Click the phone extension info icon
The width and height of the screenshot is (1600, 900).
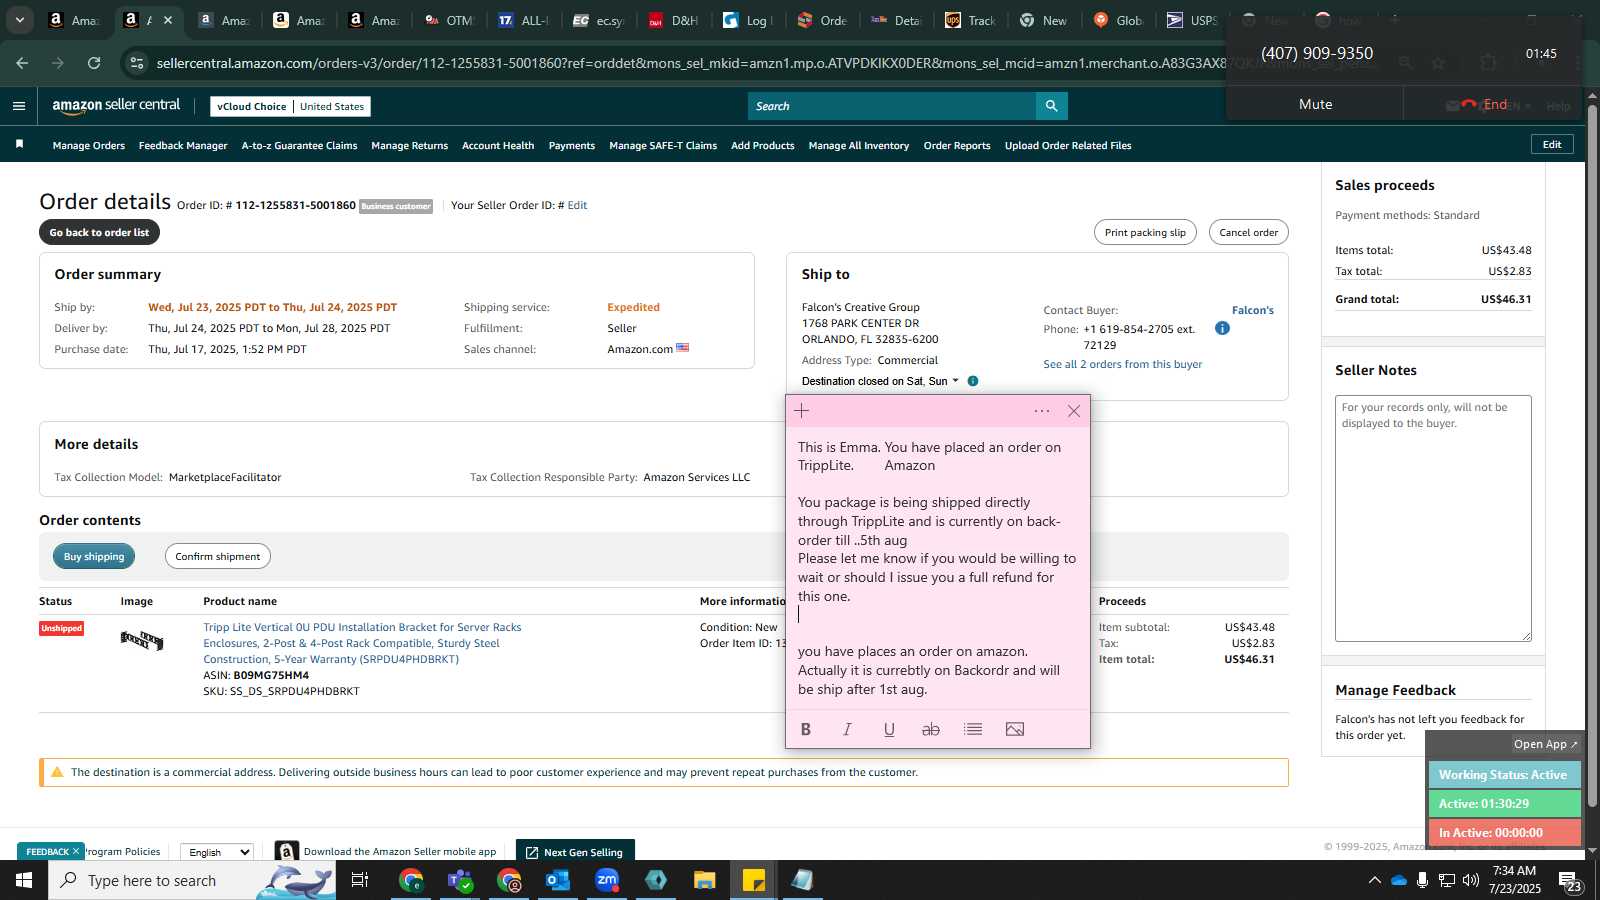coord(1222,328)
